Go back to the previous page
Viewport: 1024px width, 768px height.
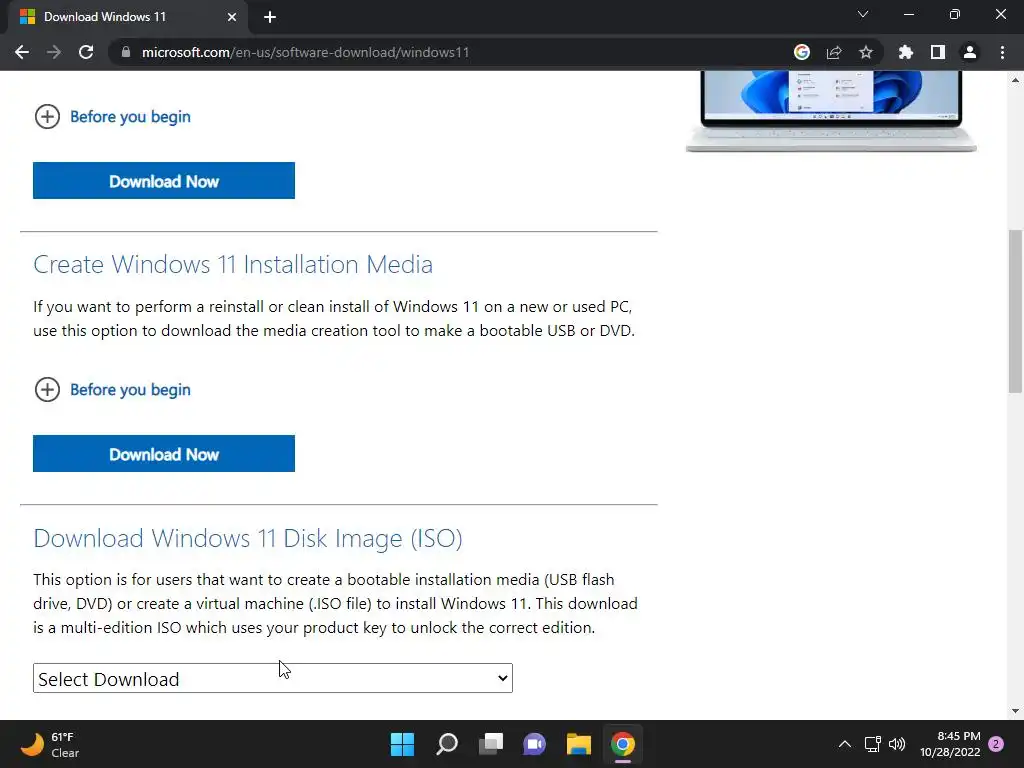click(22, 52)
